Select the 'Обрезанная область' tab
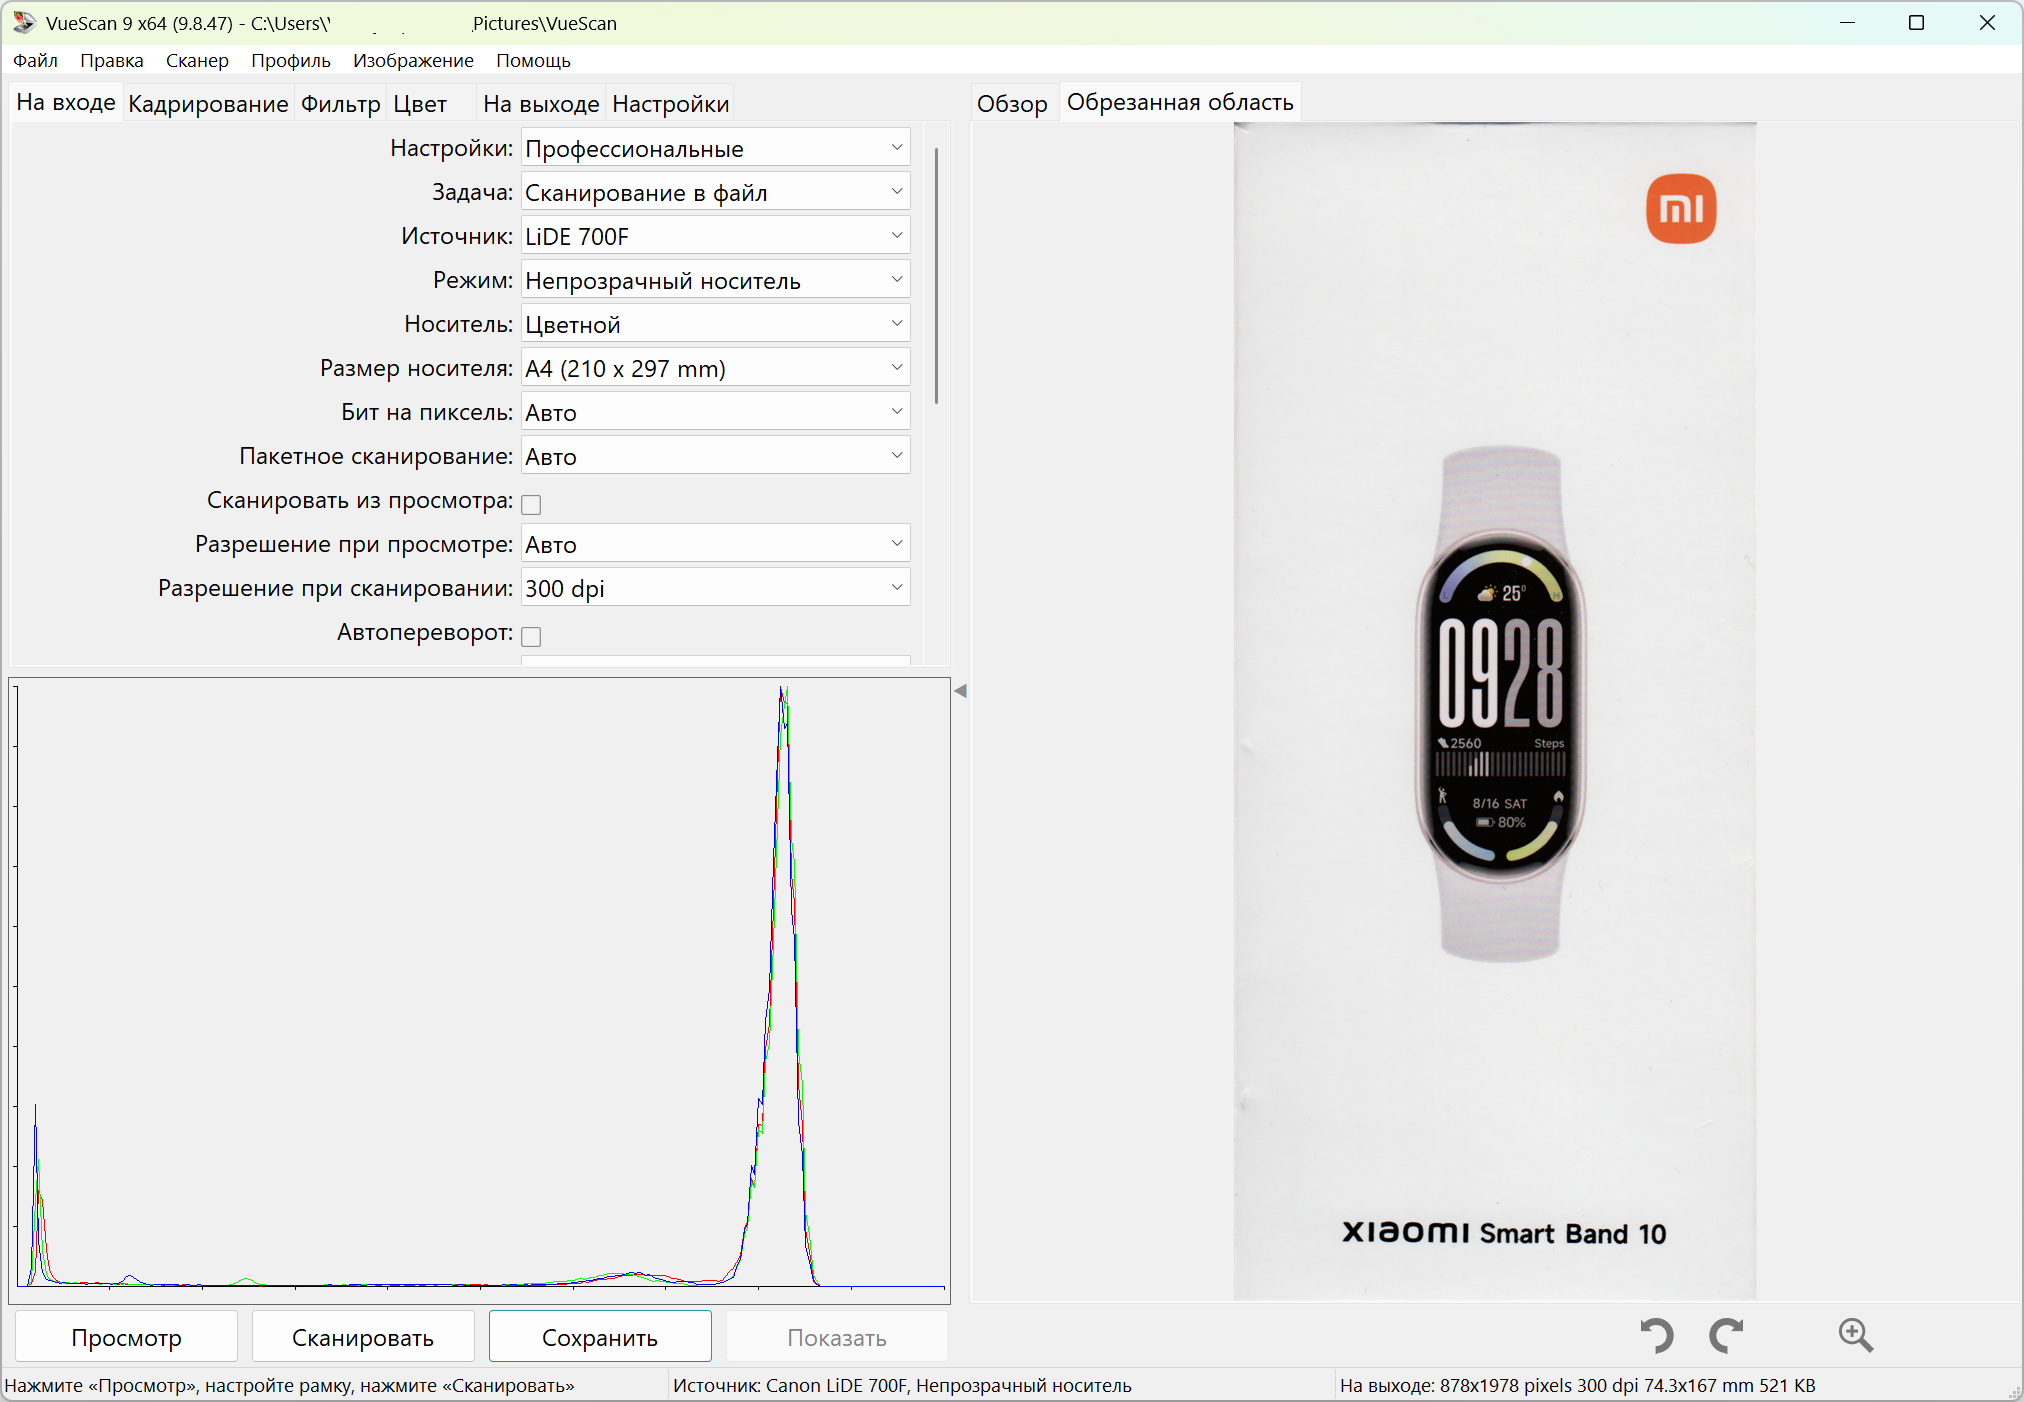 (x=1180, y=102)
